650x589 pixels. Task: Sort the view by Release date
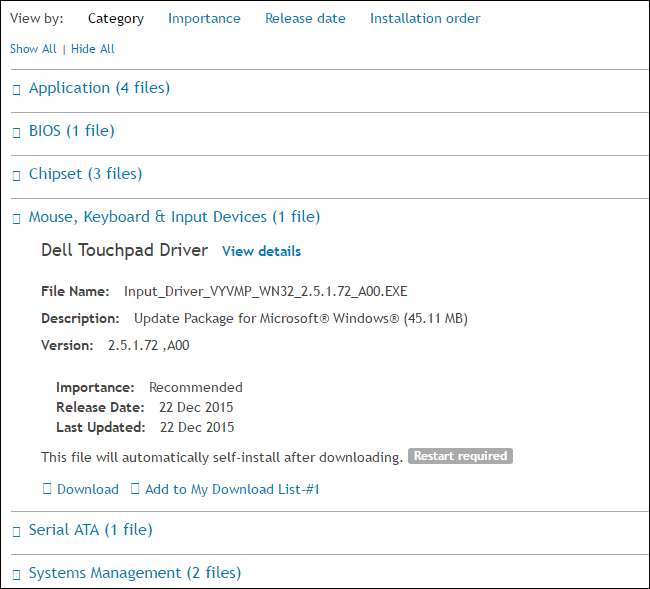pos(305,18)
